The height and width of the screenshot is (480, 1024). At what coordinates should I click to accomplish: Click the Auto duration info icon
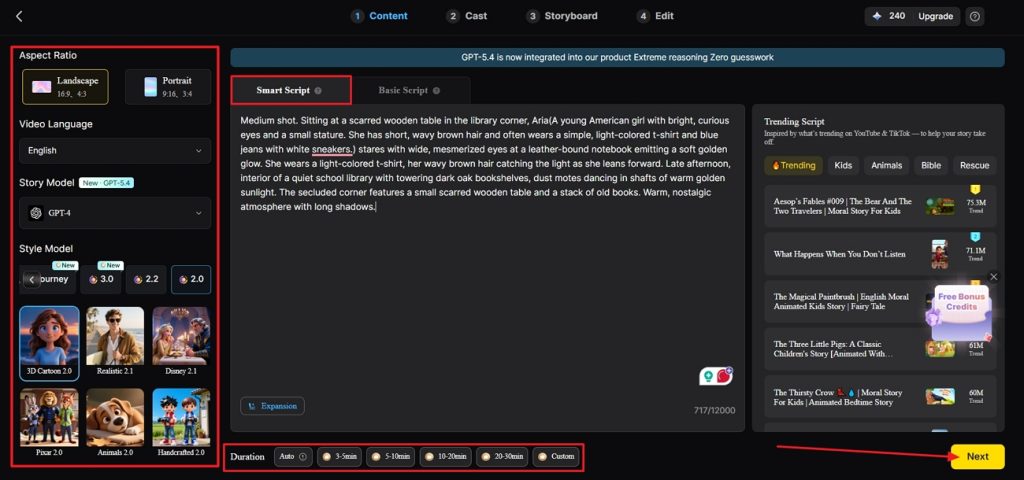(302, 457)
